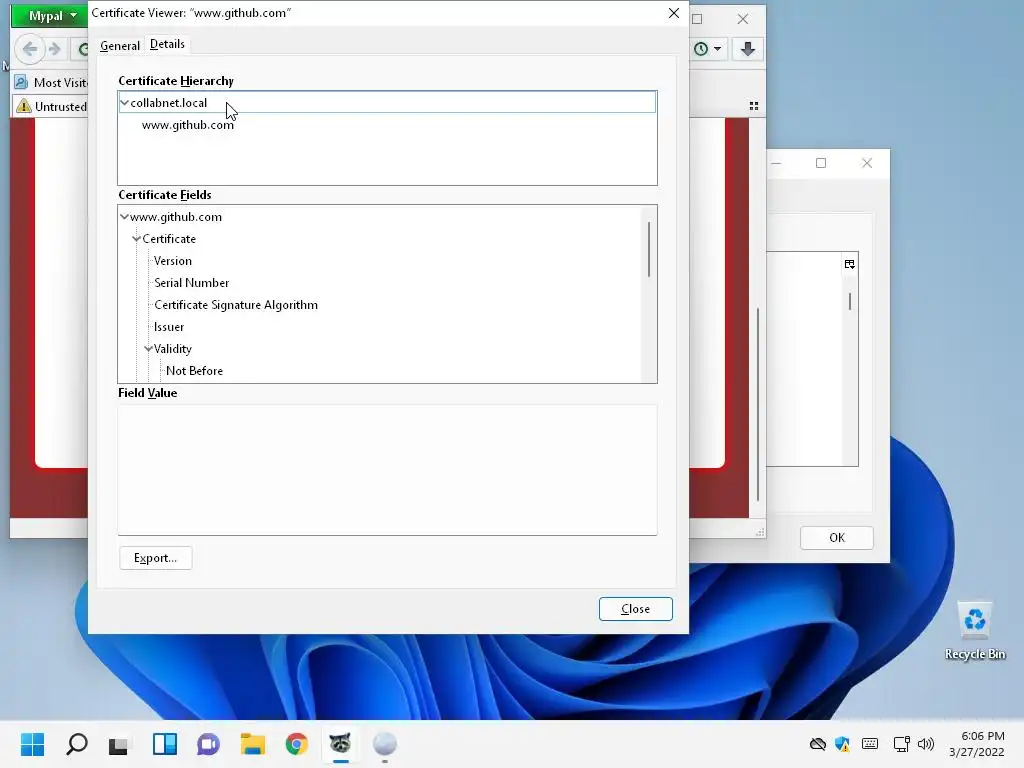This screenshot has height=768, width=1024.
Task: Open File Explorer from taskbar
Action: [x=253, y=744]
